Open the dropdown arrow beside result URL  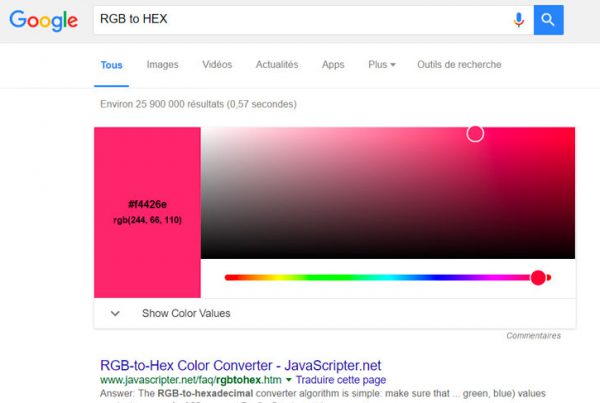[289, 380]
